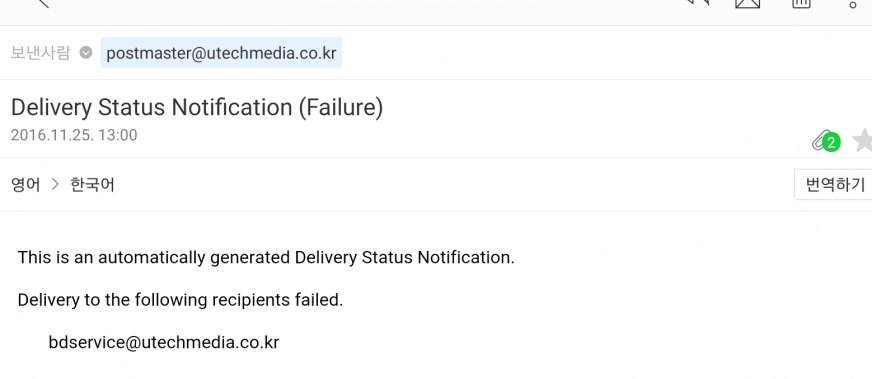Select sender chip postmaster@utechmedia.co.kr
The height and width of the screenshot is (379, 872).
[x=221, y=53]
